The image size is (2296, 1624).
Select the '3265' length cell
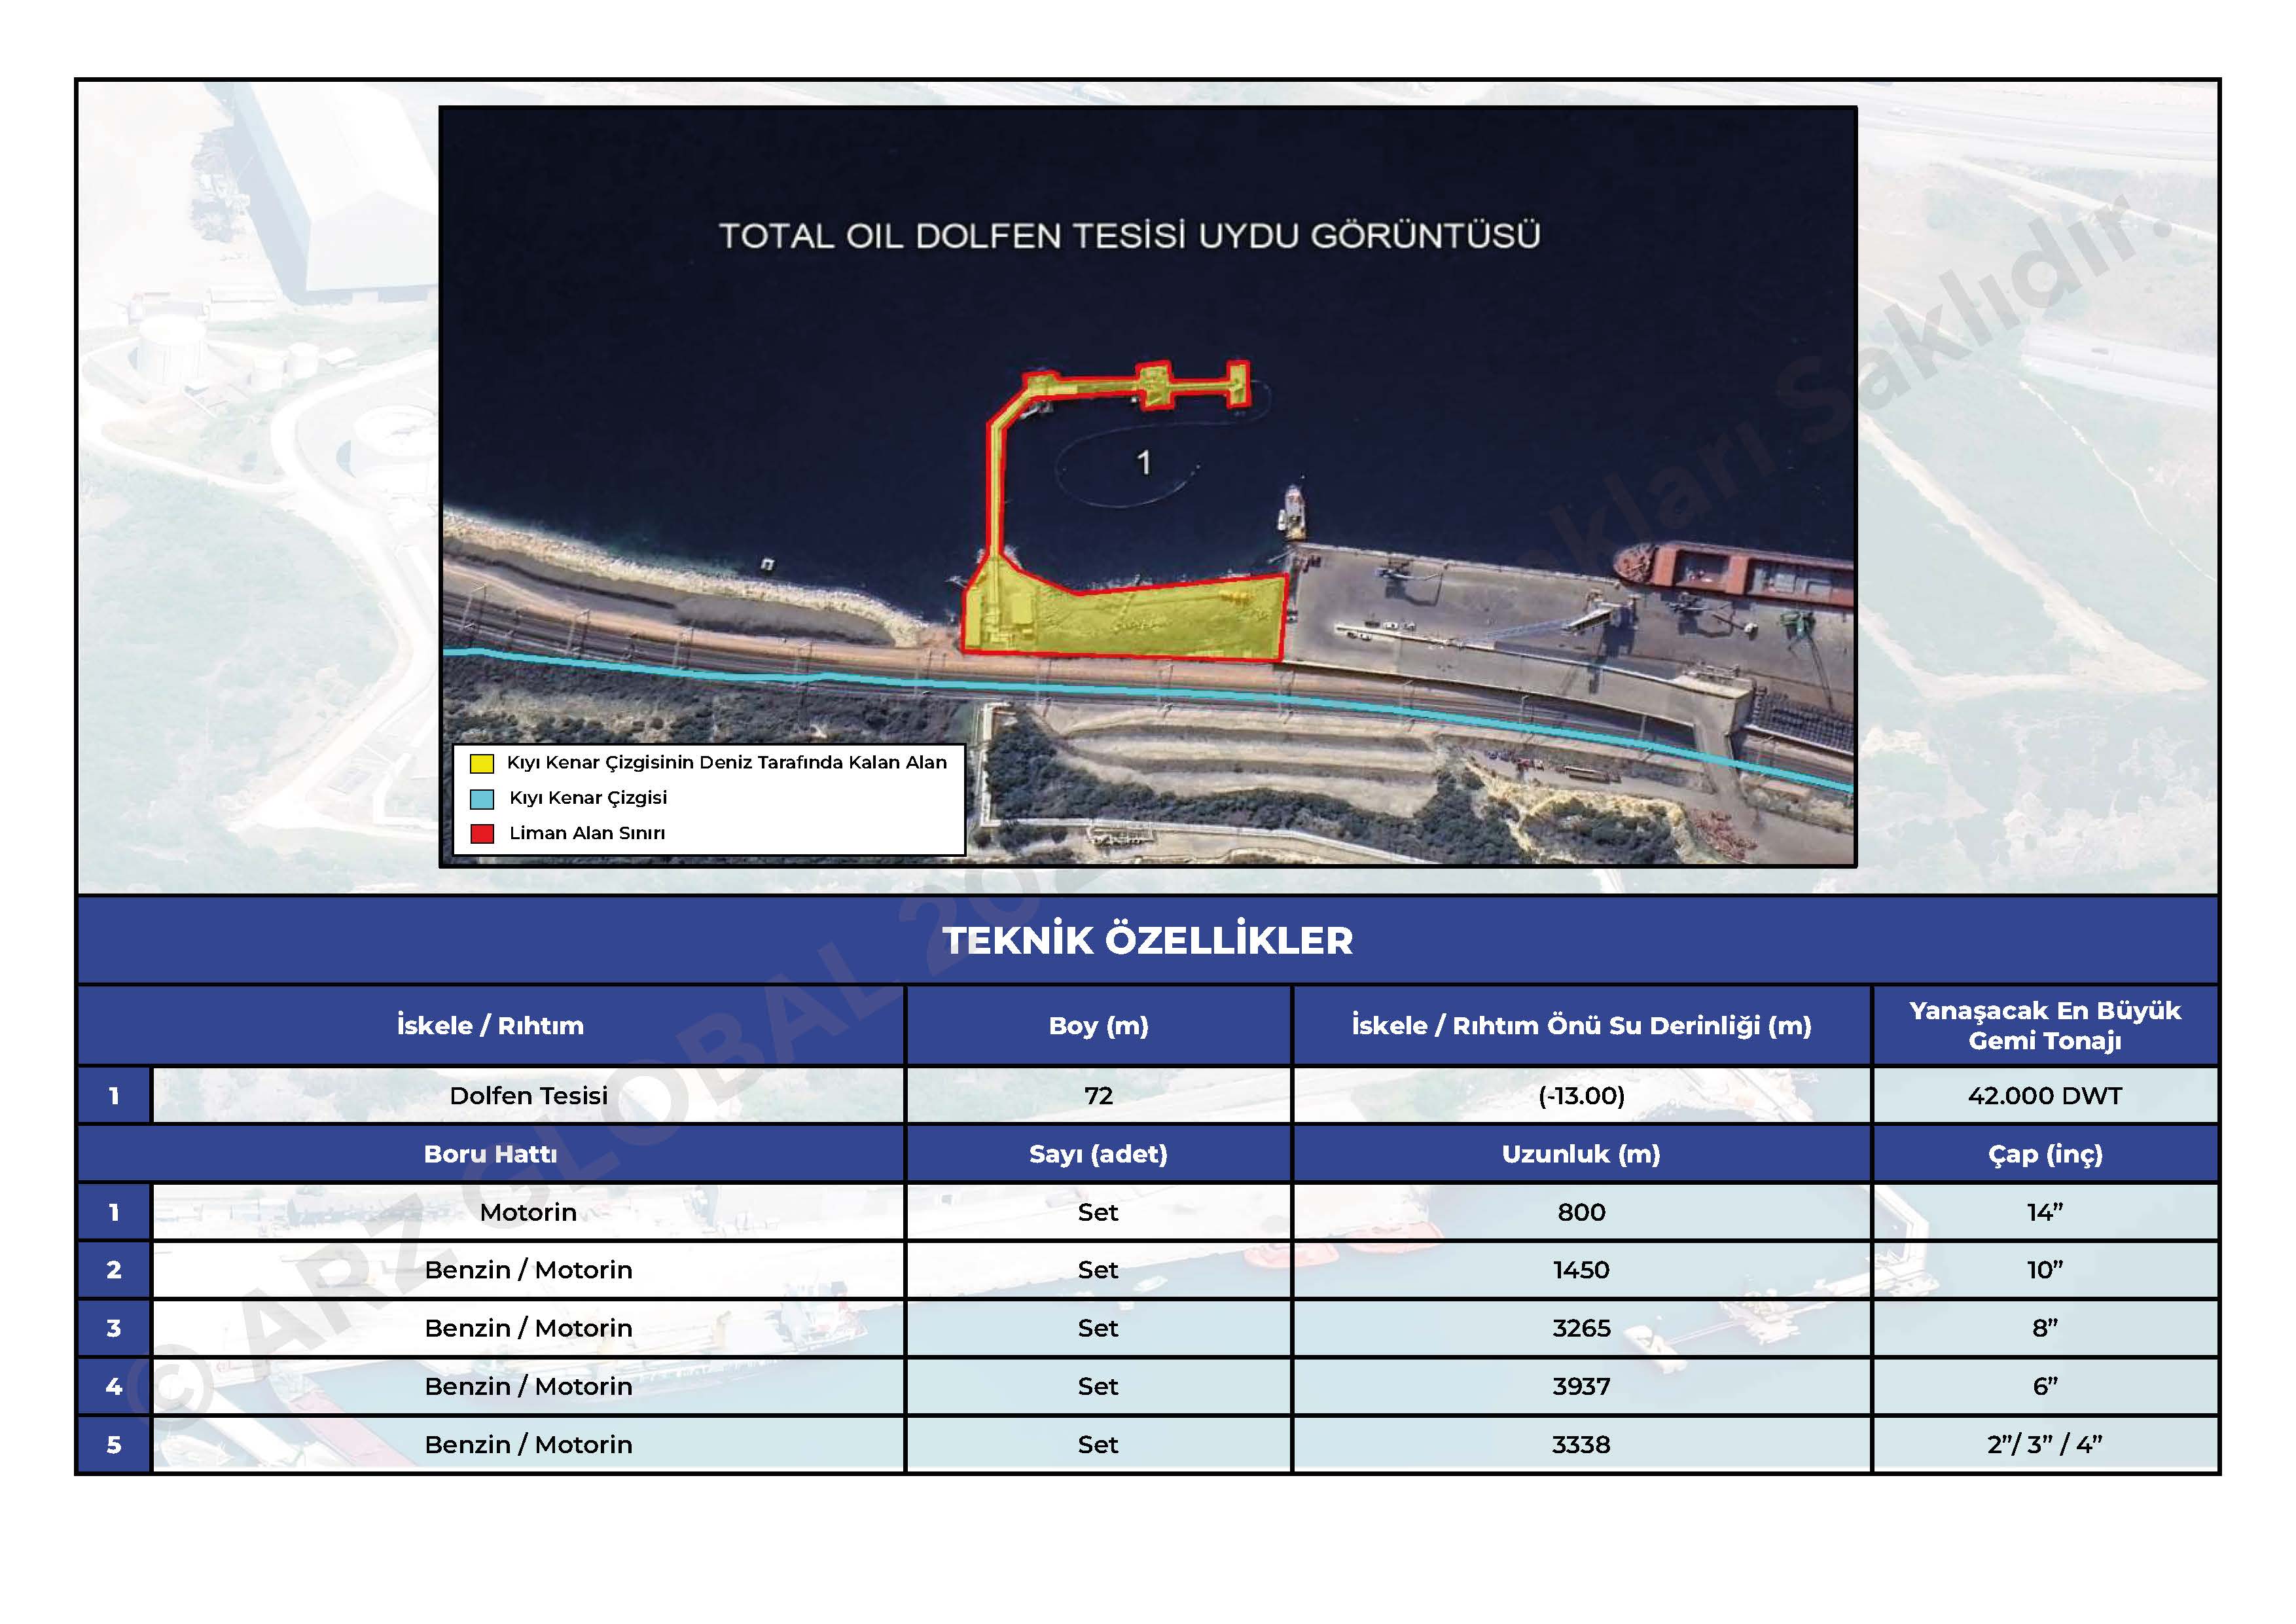(x=1581, y=1328)
